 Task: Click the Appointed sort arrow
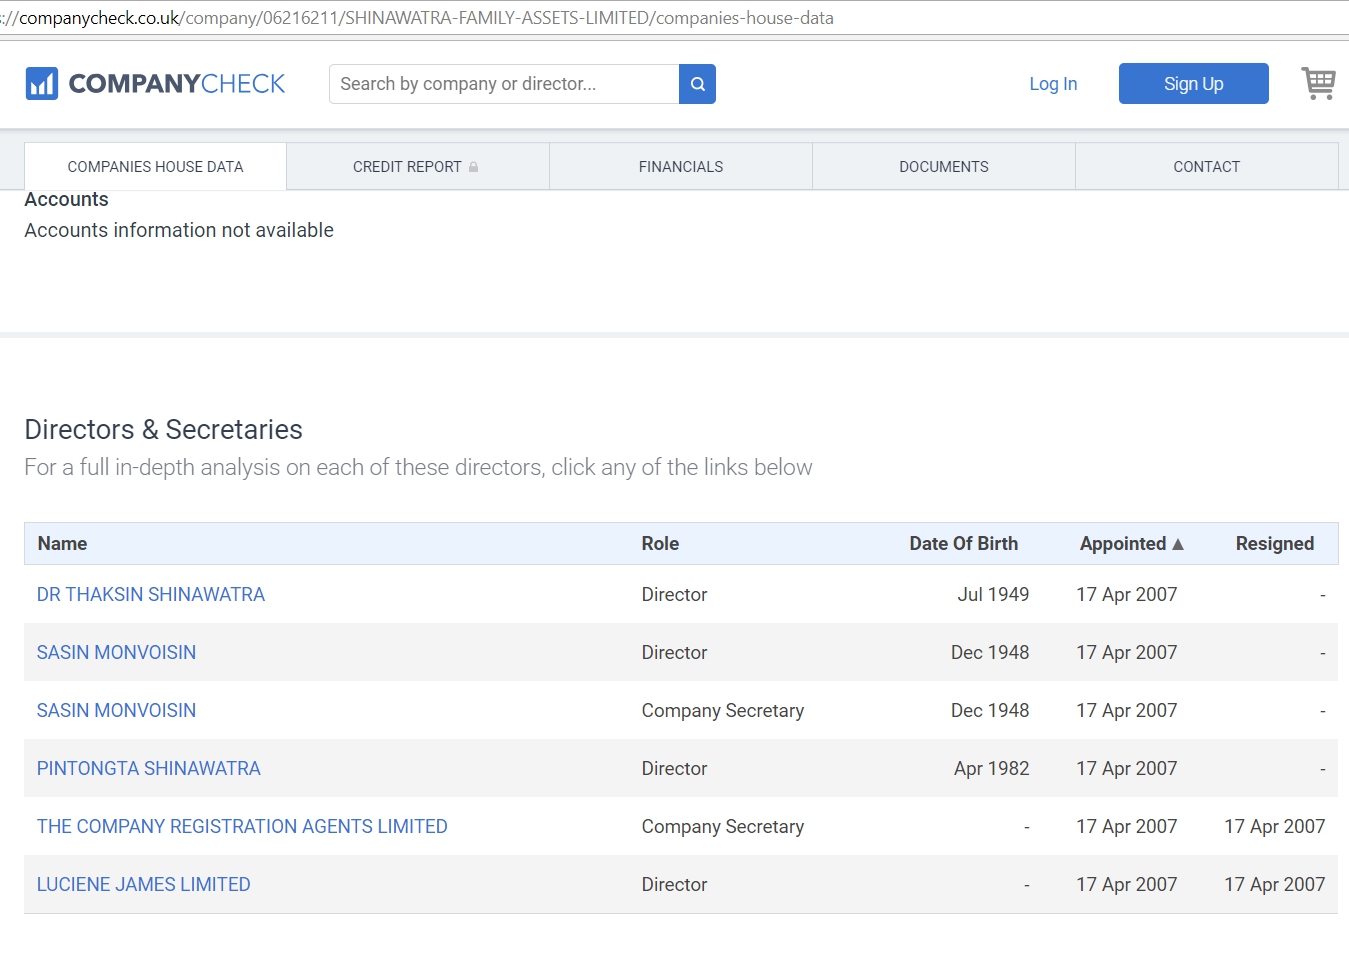coord(1178,544)
